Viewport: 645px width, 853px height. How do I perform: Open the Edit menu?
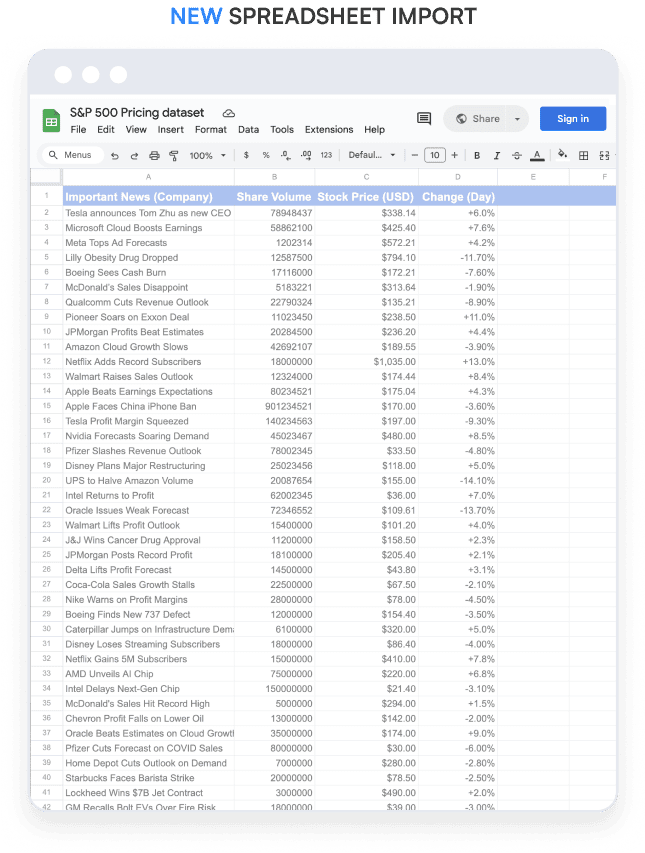pos(106,129)
